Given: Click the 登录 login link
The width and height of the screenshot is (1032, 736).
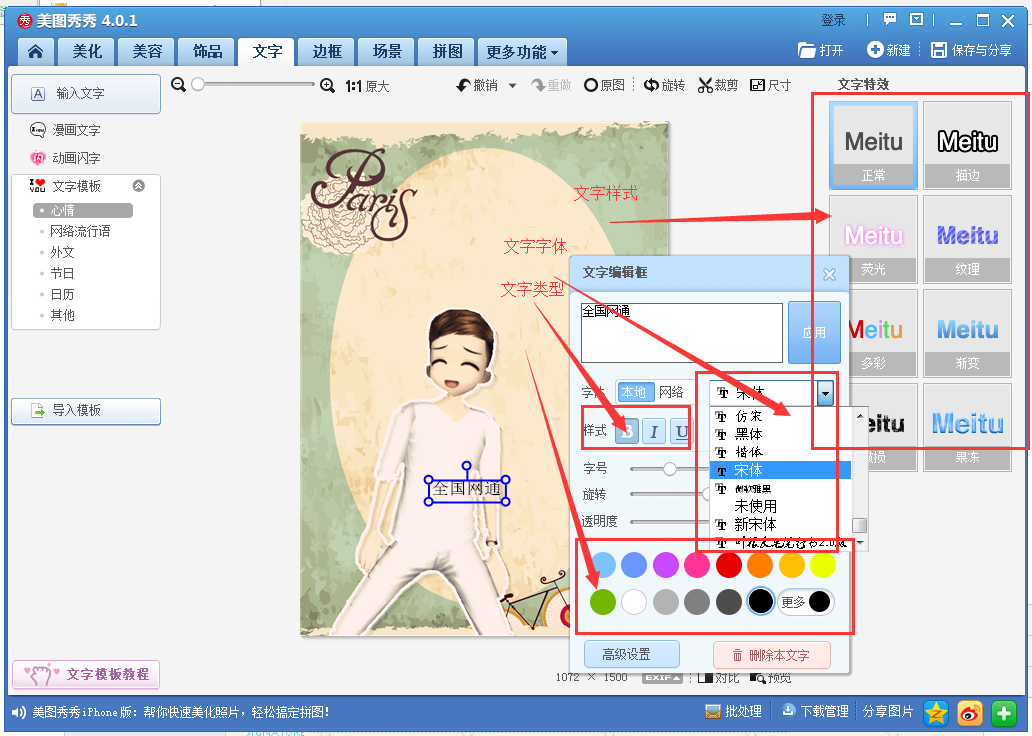Looking at the screenshot, I should click(833, 20).
